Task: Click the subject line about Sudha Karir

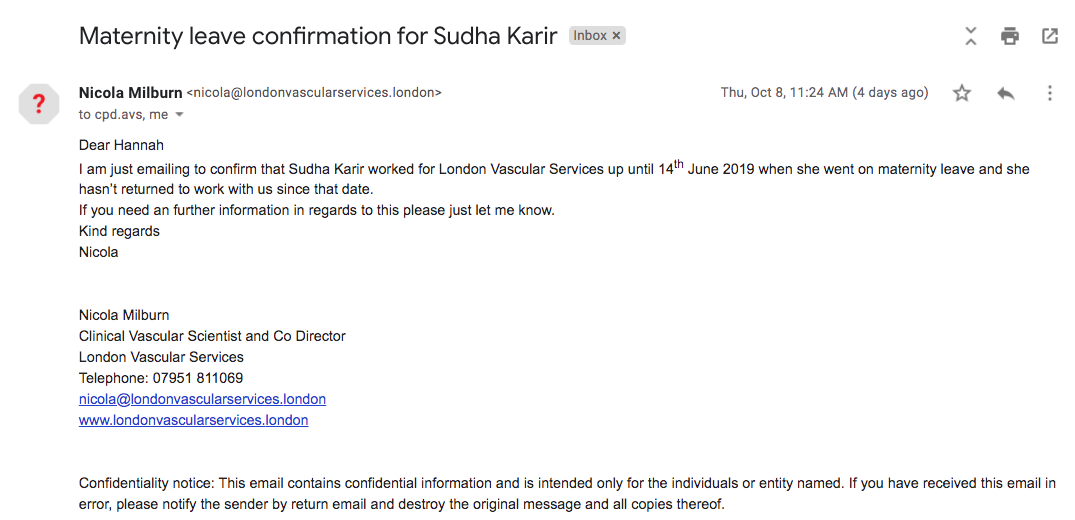Action: point(317,37)
